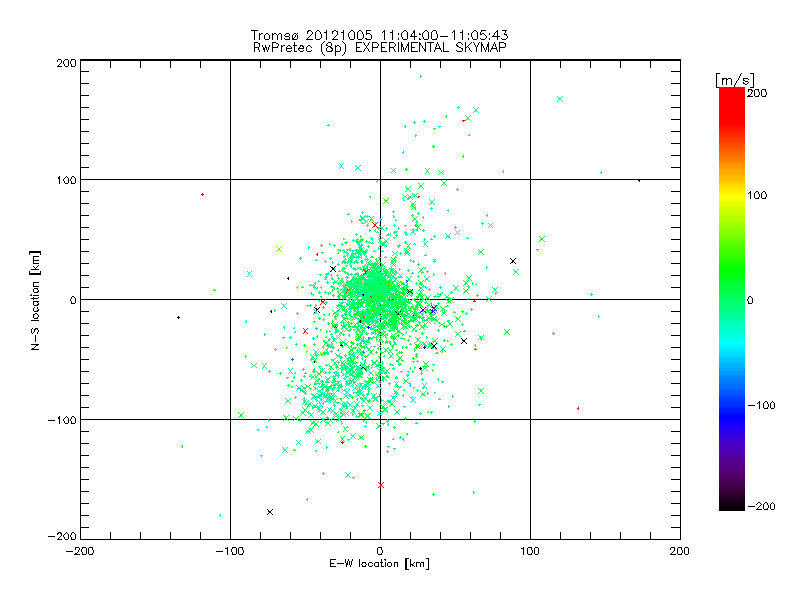This screenshot has height=600, width=800.
Task: Click the y-axis tick label '-200'
Action: tap(62, 536)
